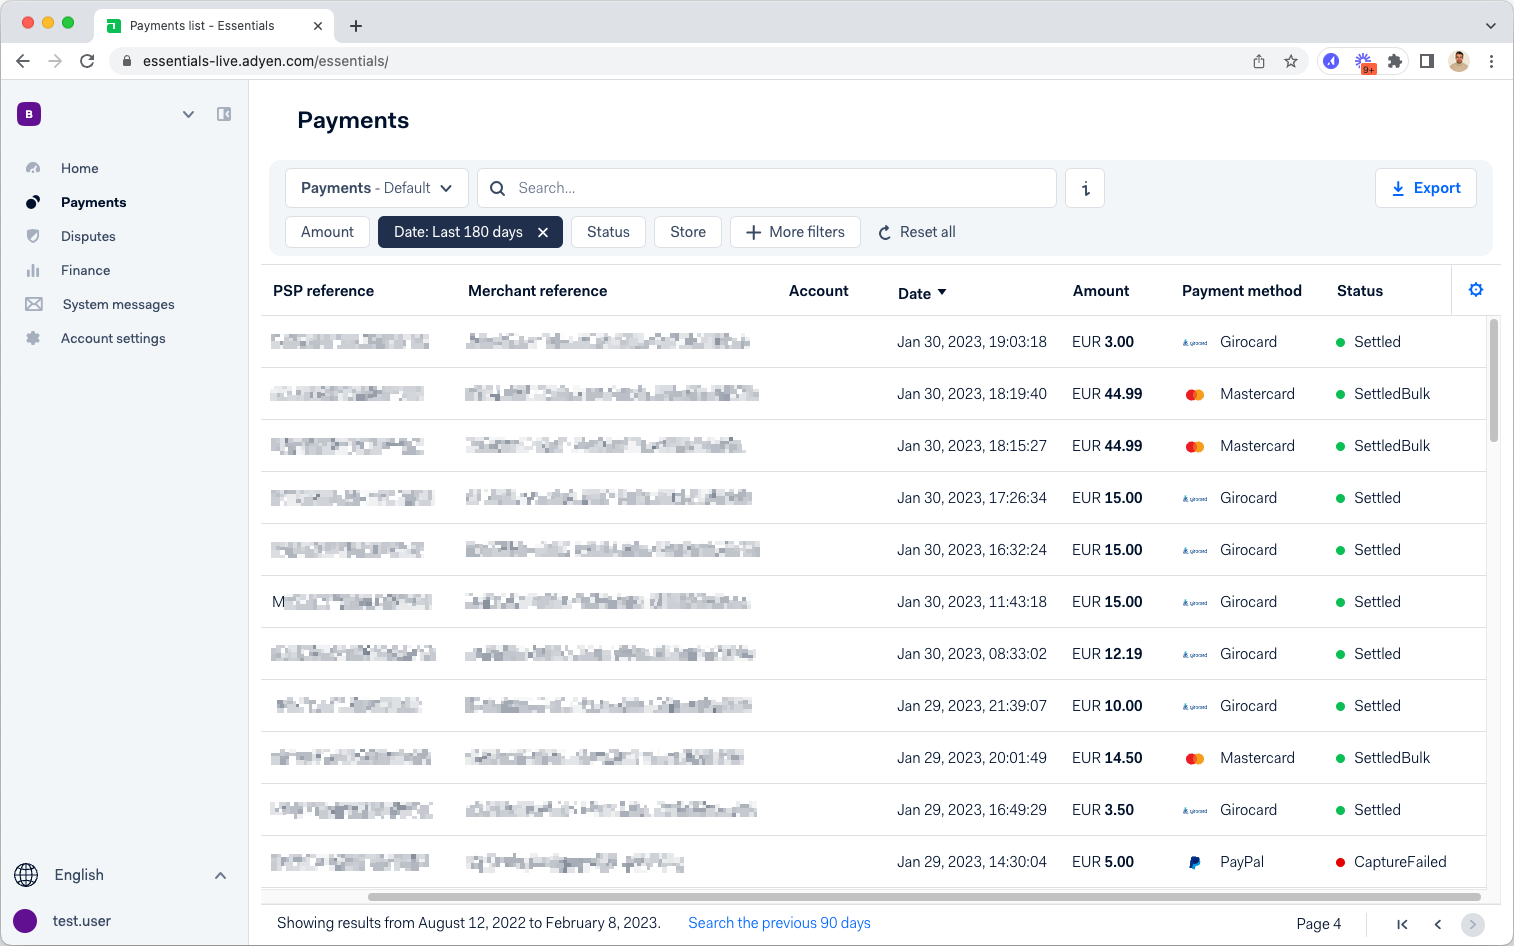
Task: Click the info icon beside the search bar
Action: click(x=1085, y=188)
